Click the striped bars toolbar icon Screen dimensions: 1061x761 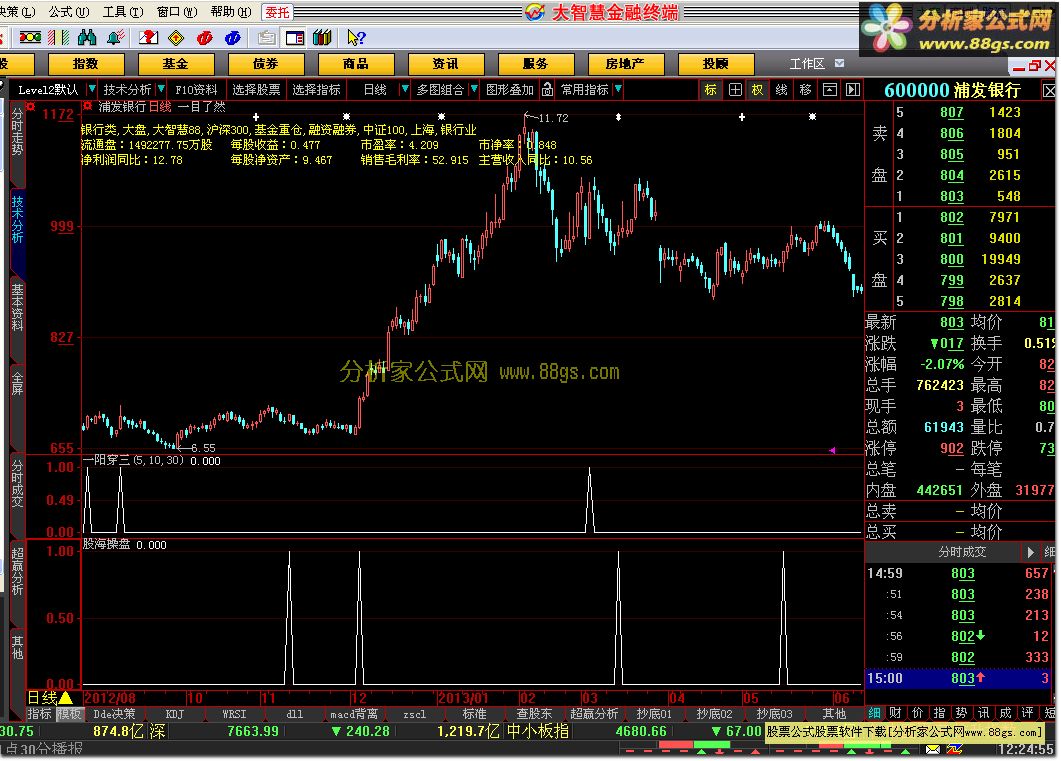(x=58, y=38)
